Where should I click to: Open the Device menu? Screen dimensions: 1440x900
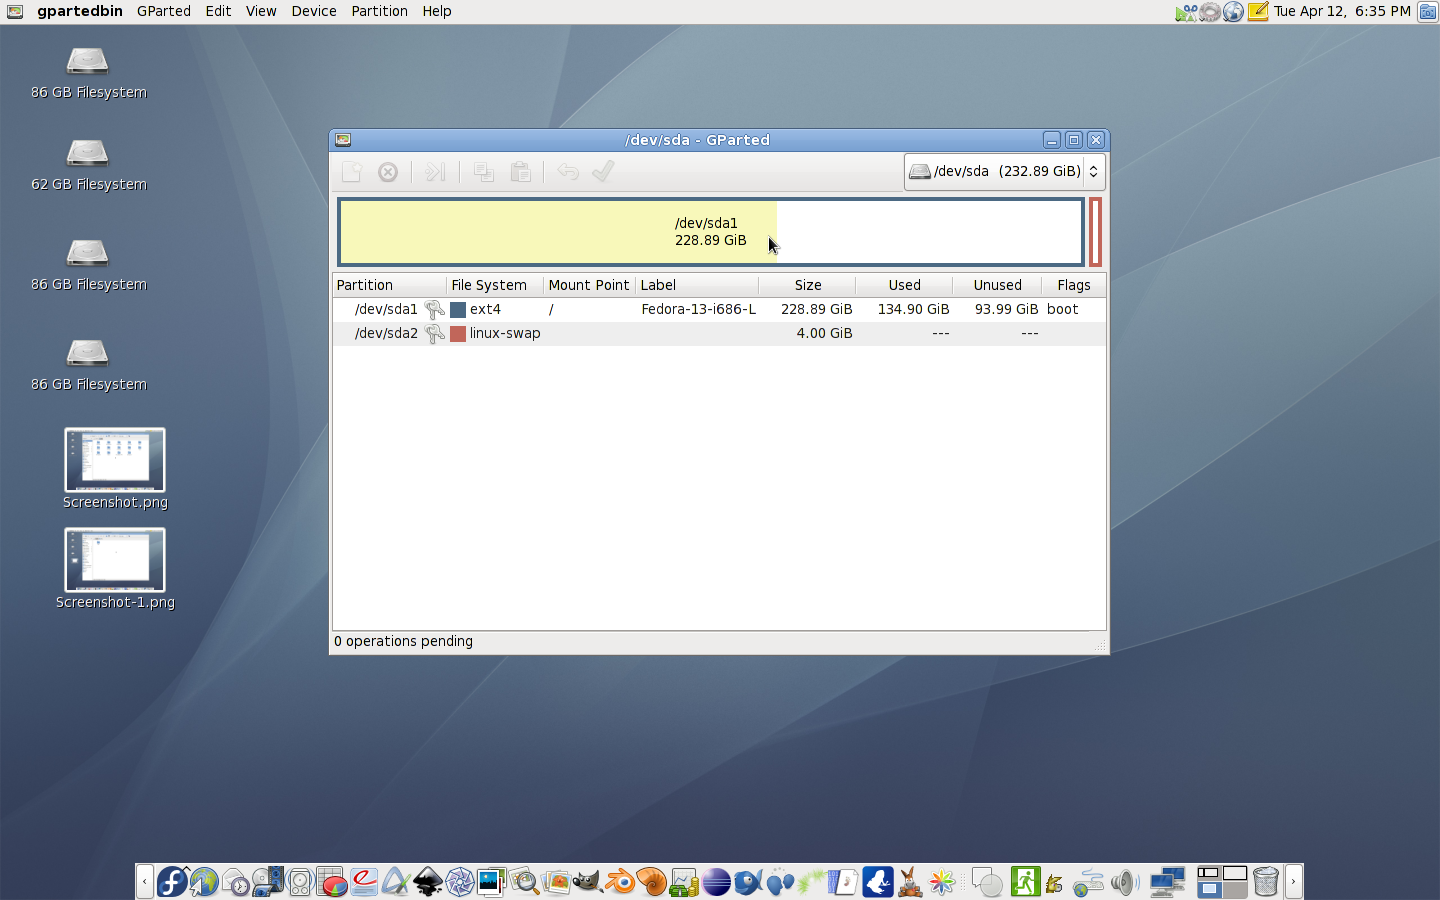coord(314,11)
